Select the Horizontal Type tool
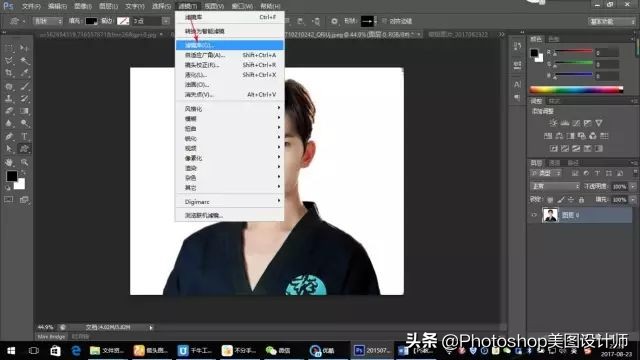Screen dimensions: 640x360 (24, 136)
